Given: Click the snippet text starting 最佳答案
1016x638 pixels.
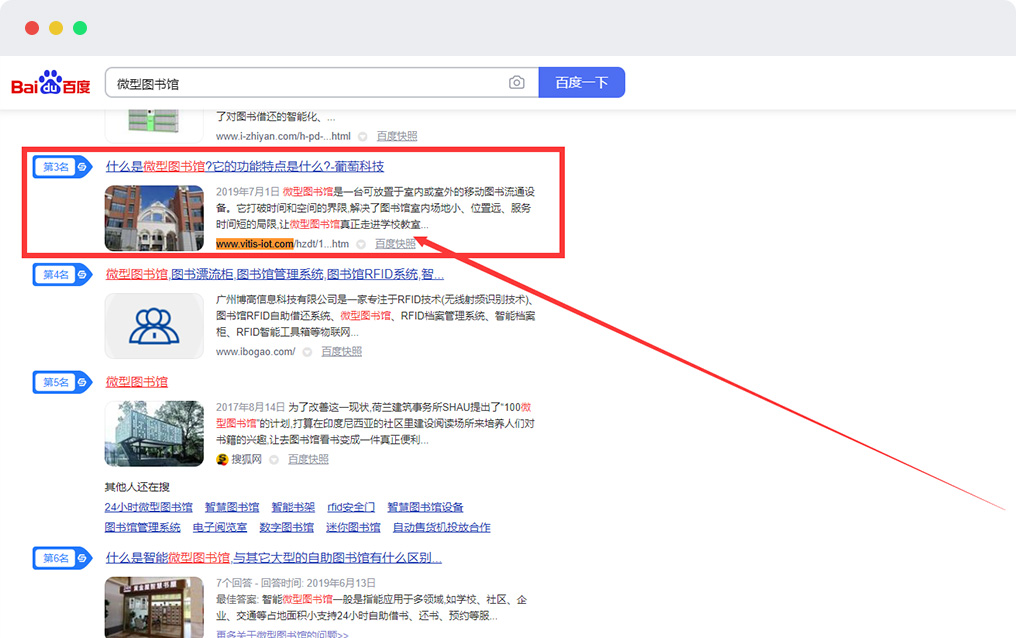Looking at the screenshot, I should tap(371, 608).
